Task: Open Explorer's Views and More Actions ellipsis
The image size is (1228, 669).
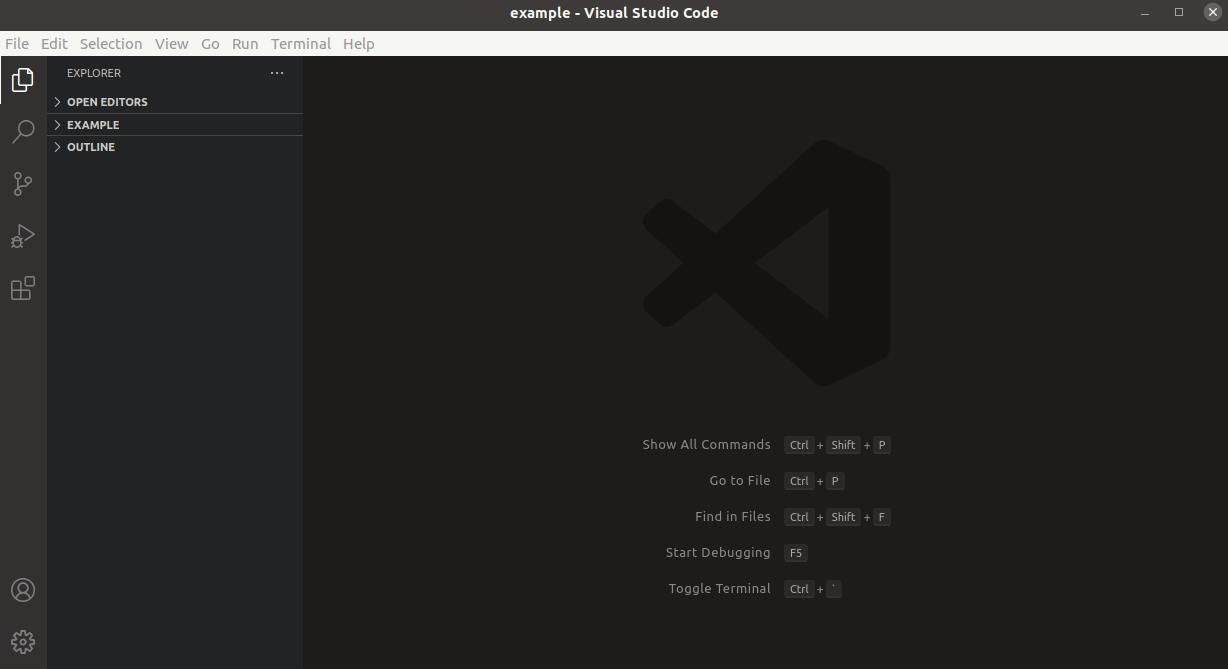Action: [277, 73]
